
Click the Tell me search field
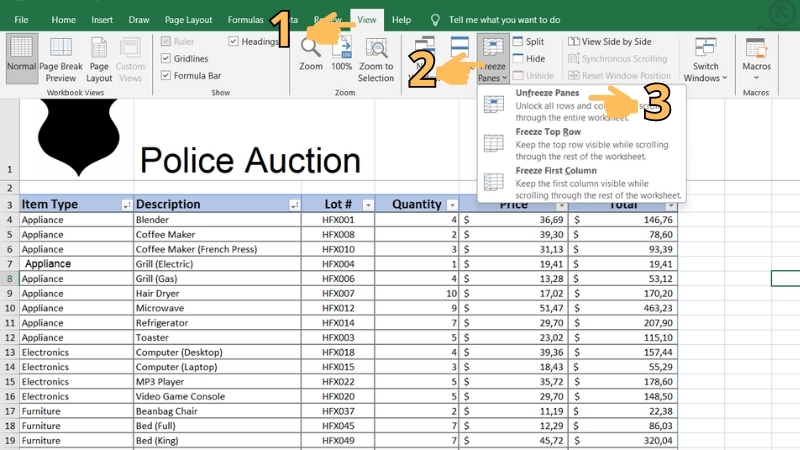click(x=504, y=20)
